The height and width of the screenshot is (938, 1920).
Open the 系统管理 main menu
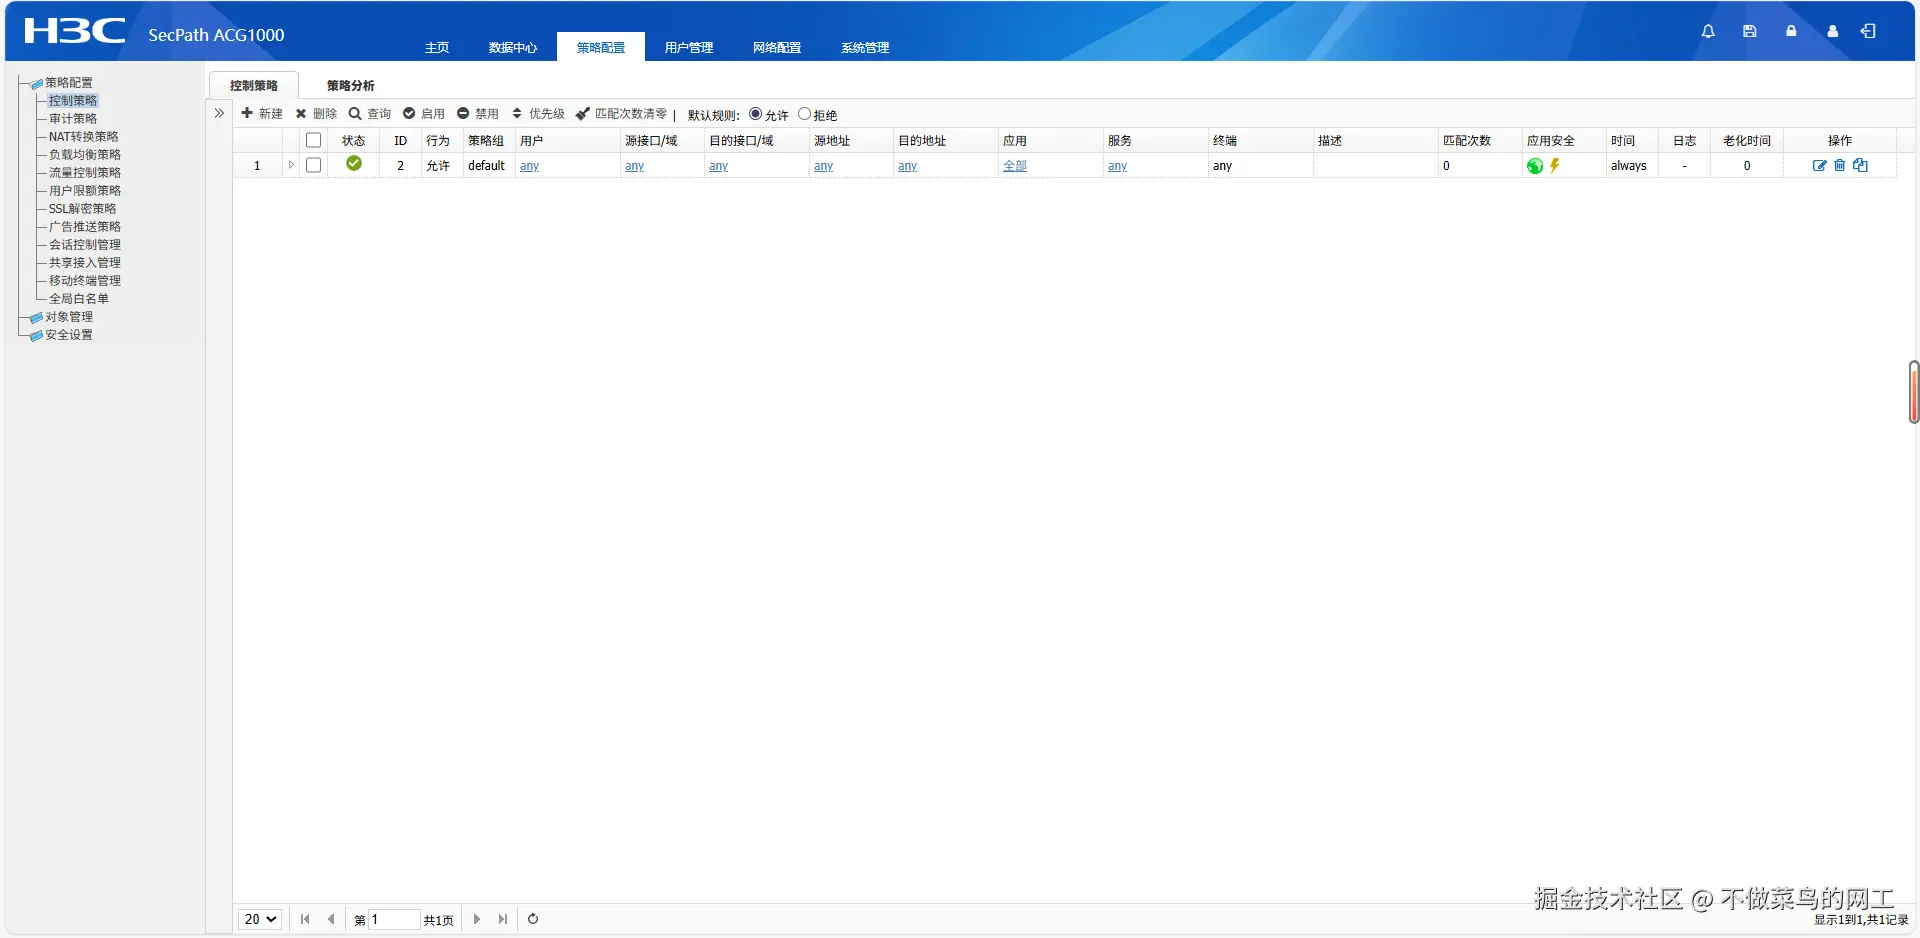pyautogui.click(x=865, y=47)
